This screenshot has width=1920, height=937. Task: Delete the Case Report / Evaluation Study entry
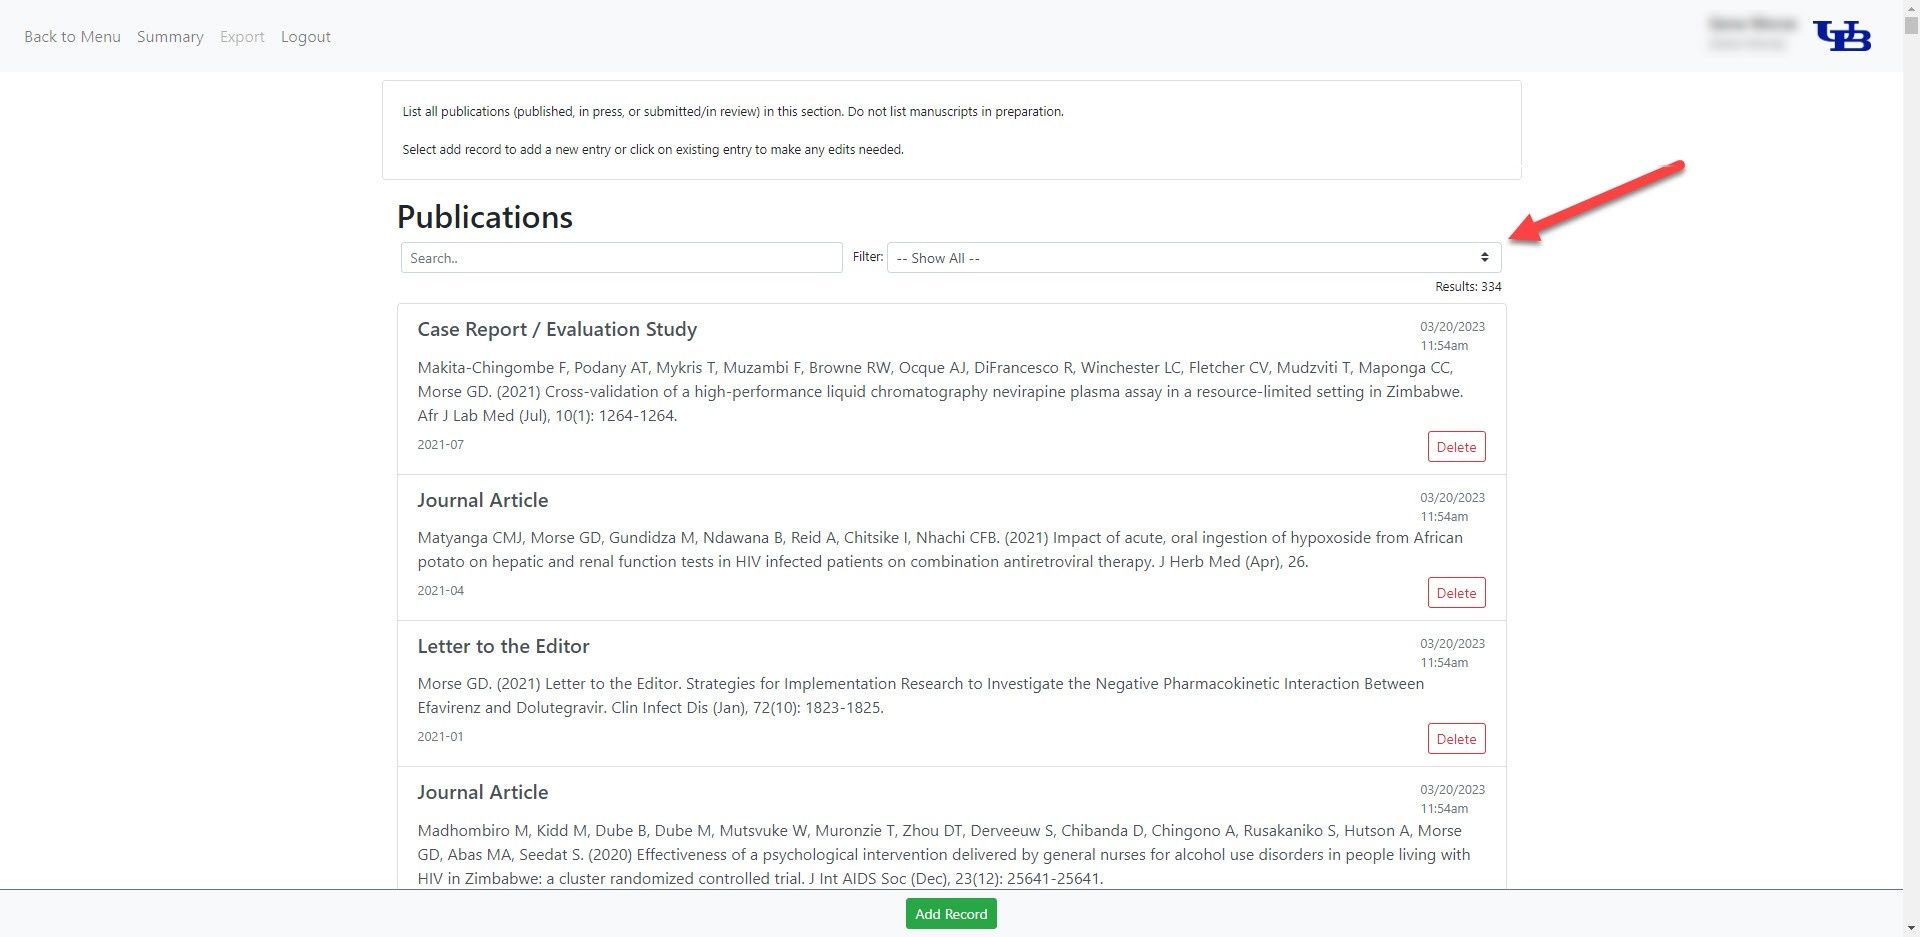pos(1456,447)
